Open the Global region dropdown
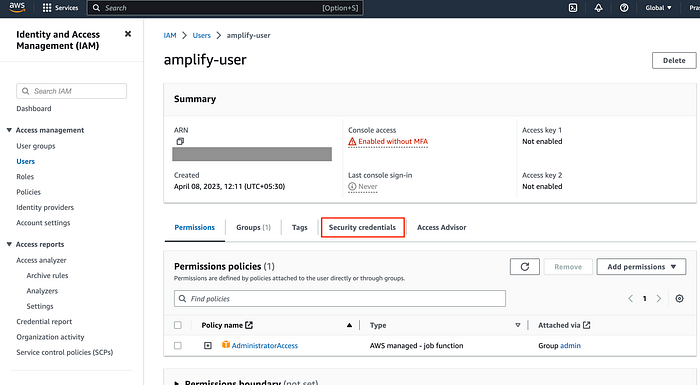The width and height of the screenshot is (700, 385). point(658,8)
